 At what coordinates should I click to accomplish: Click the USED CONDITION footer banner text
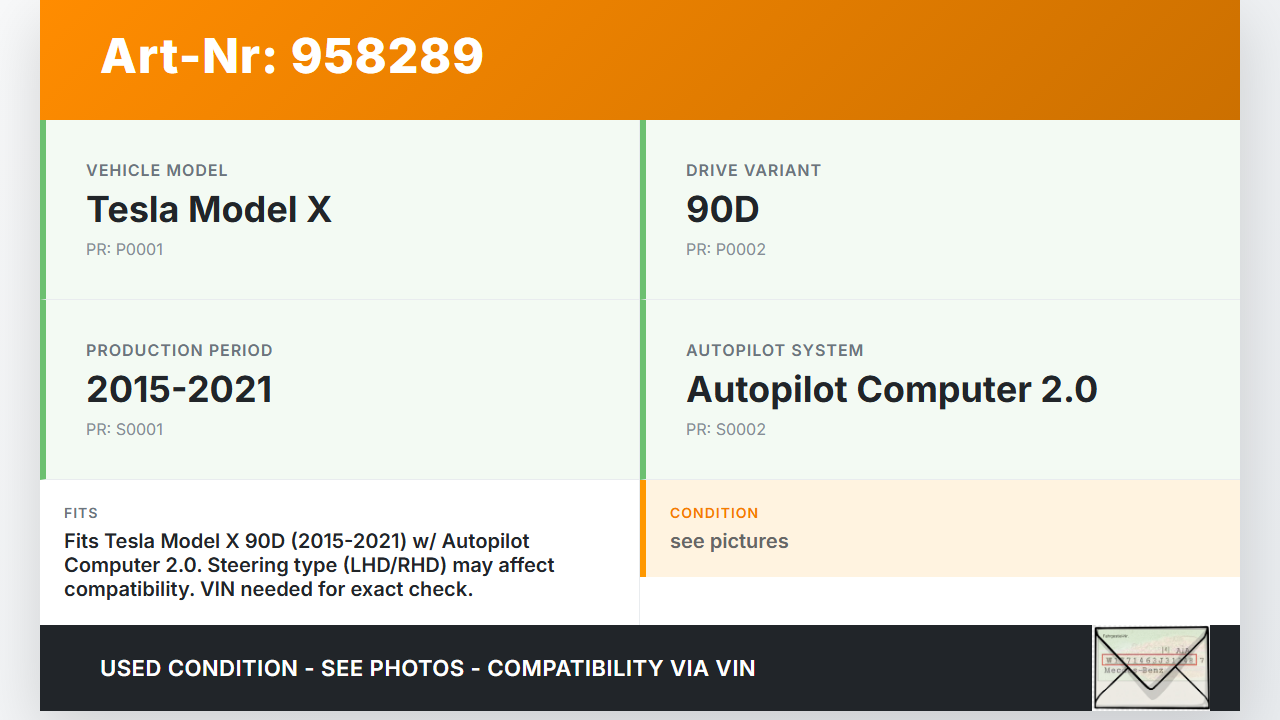tap(427, 668)
